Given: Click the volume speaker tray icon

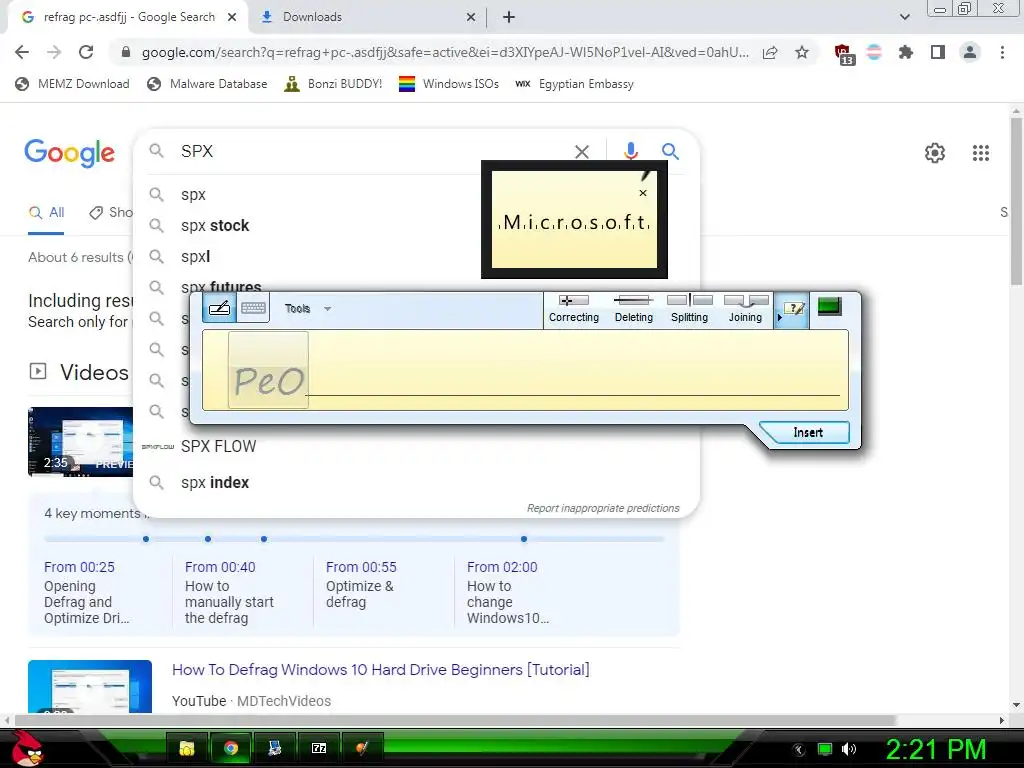Looking at the screenshot, I should click(848, 749).
